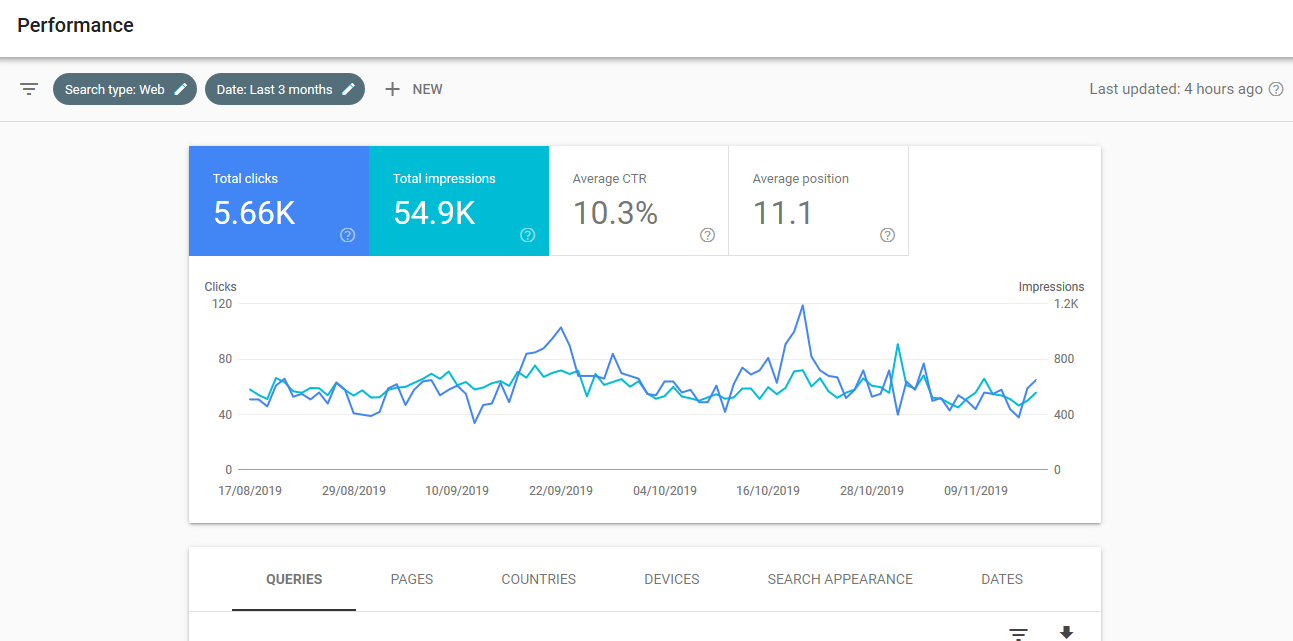The height and width of the screenshot is (641, 1293).
Task: Click the 29/08/2019 date axis label
Action: pyautogui.click(x=354, y=491)
